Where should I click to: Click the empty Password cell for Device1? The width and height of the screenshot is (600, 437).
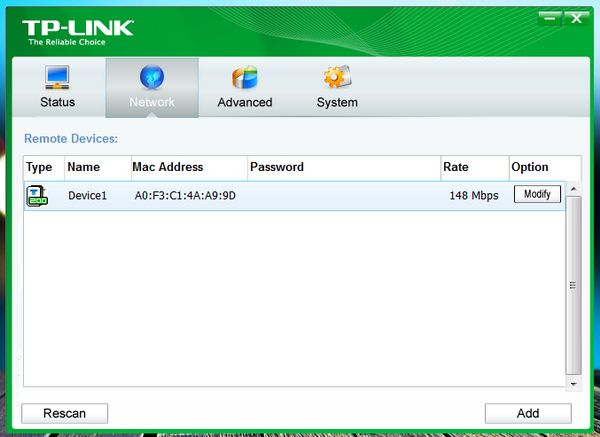point(344,196)
